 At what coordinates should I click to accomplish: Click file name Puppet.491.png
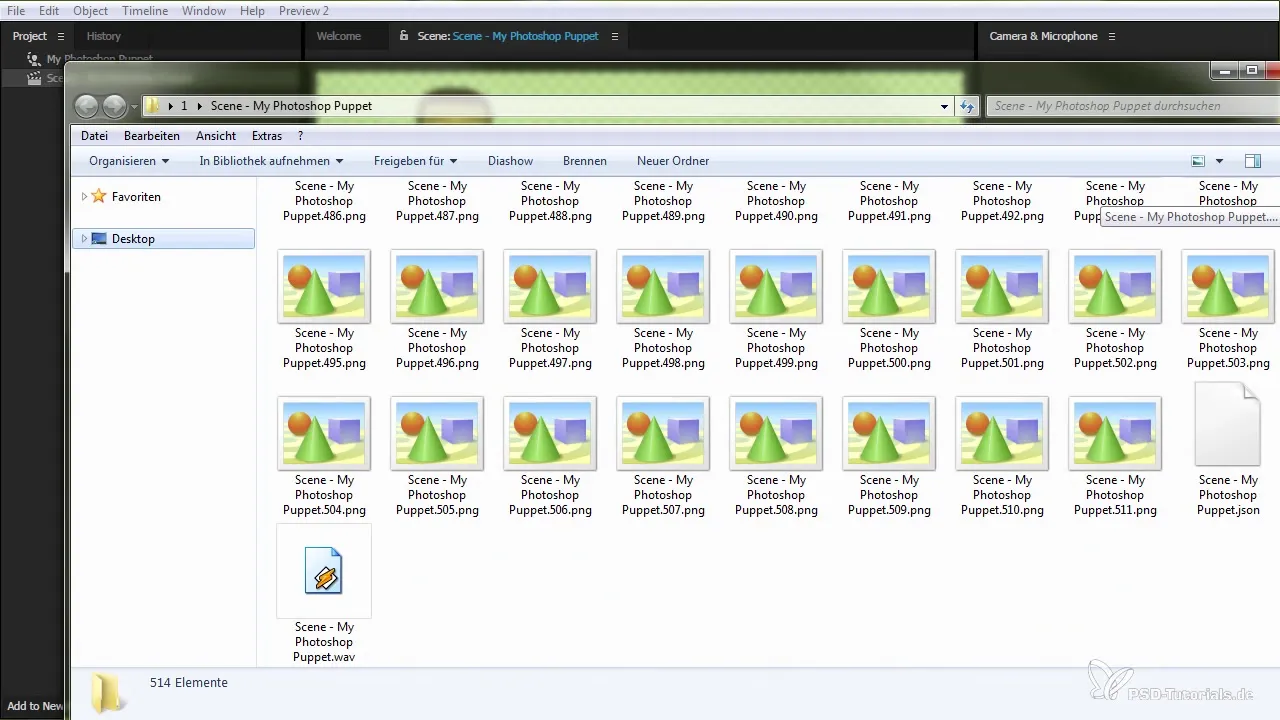click(x=889, y=201)
